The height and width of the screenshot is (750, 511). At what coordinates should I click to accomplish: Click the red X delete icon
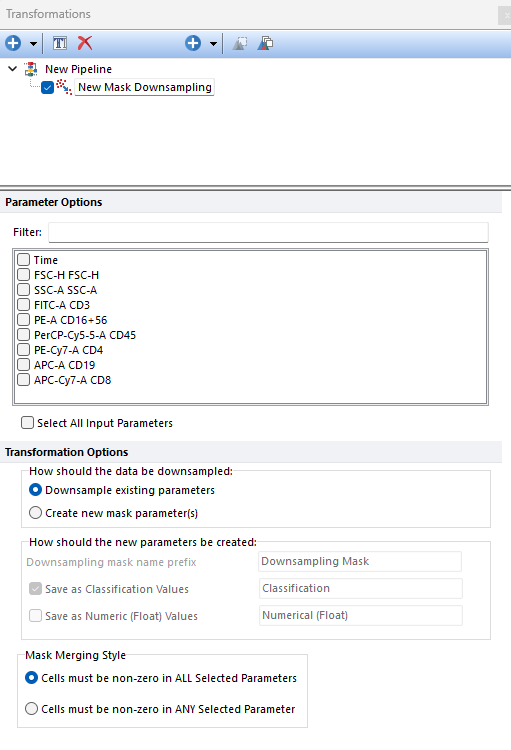(x=85, y=43)
